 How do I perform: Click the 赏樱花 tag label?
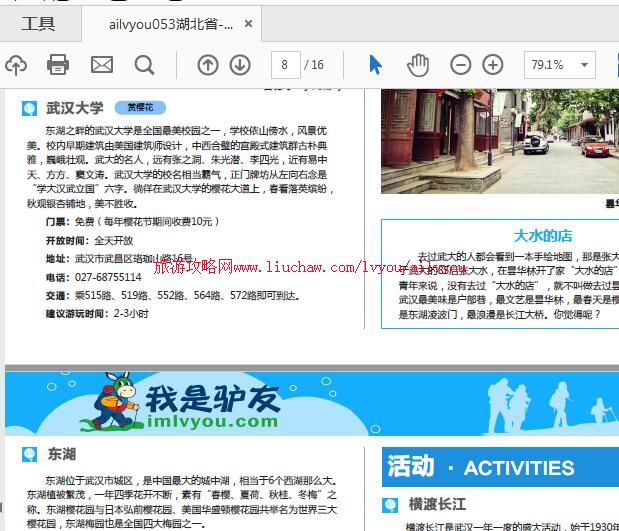coord(139,108)
